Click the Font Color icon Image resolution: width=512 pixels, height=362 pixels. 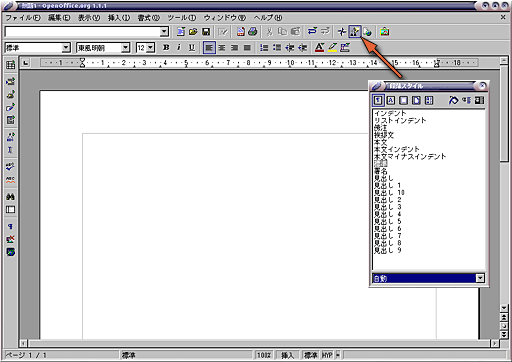[319, 48]
